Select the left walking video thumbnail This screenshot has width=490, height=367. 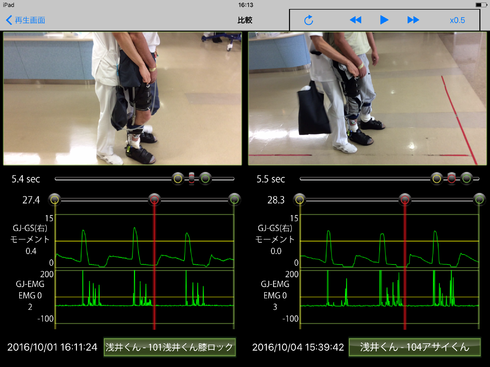pos(122,98)
